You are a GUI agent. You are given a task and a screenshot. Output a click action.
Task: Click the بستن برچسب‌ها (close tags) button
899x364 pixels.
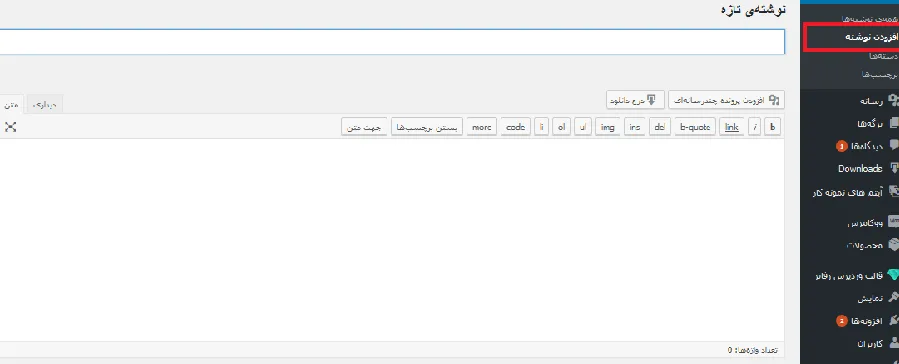(427, 127)
